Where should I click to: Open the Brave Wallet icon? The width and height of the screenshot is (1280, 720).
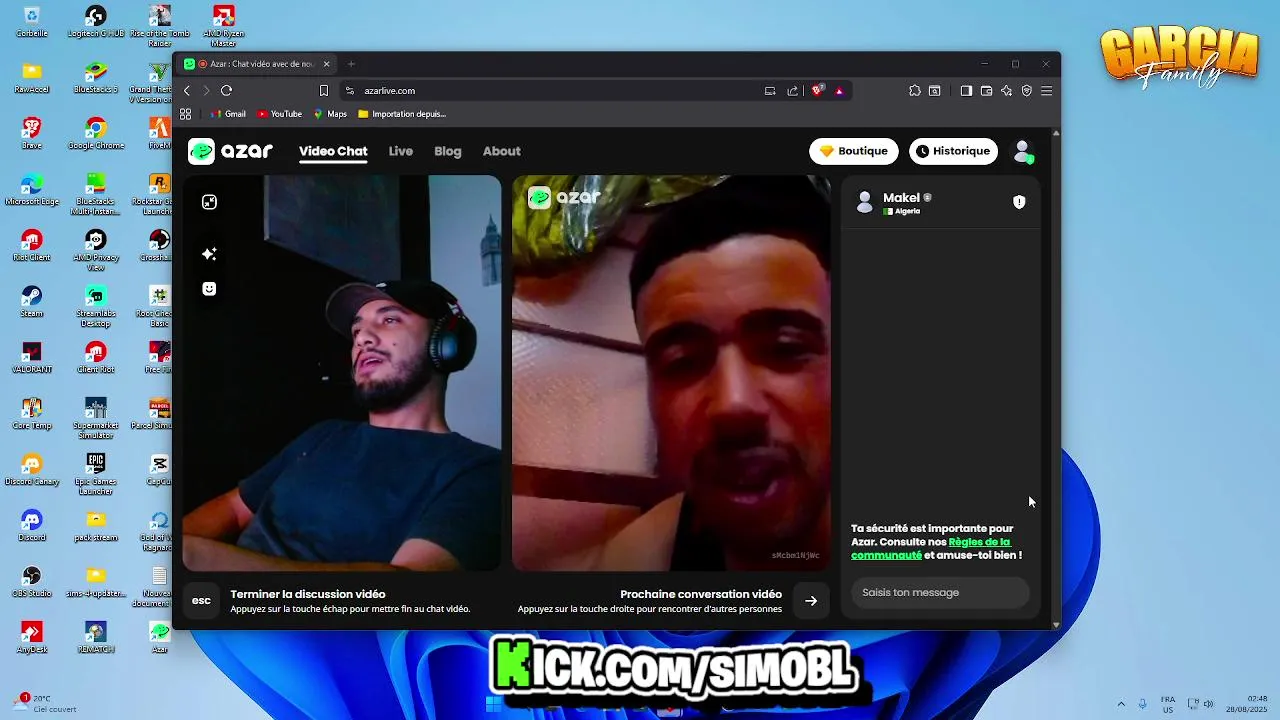pyautogui.click(x=986, y=90)
